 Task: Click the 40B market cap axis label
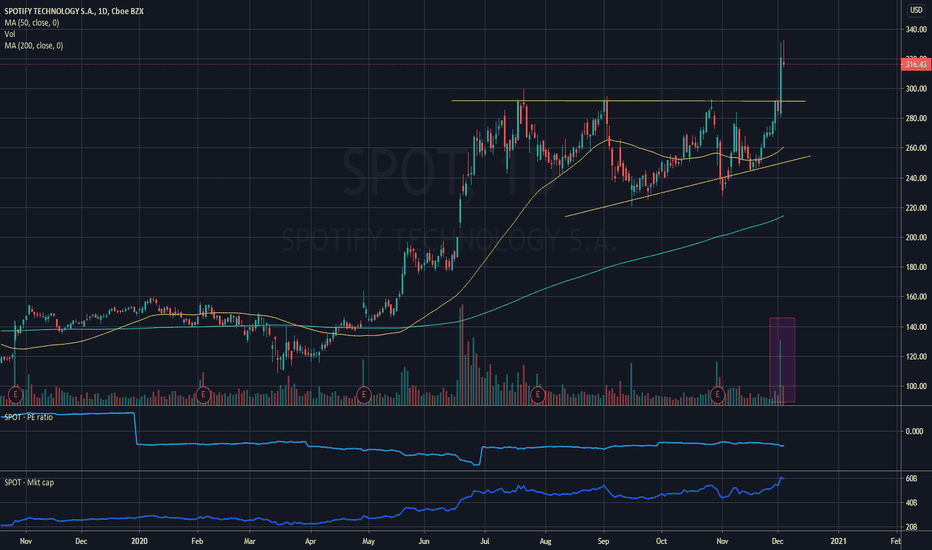coord(911,503)
